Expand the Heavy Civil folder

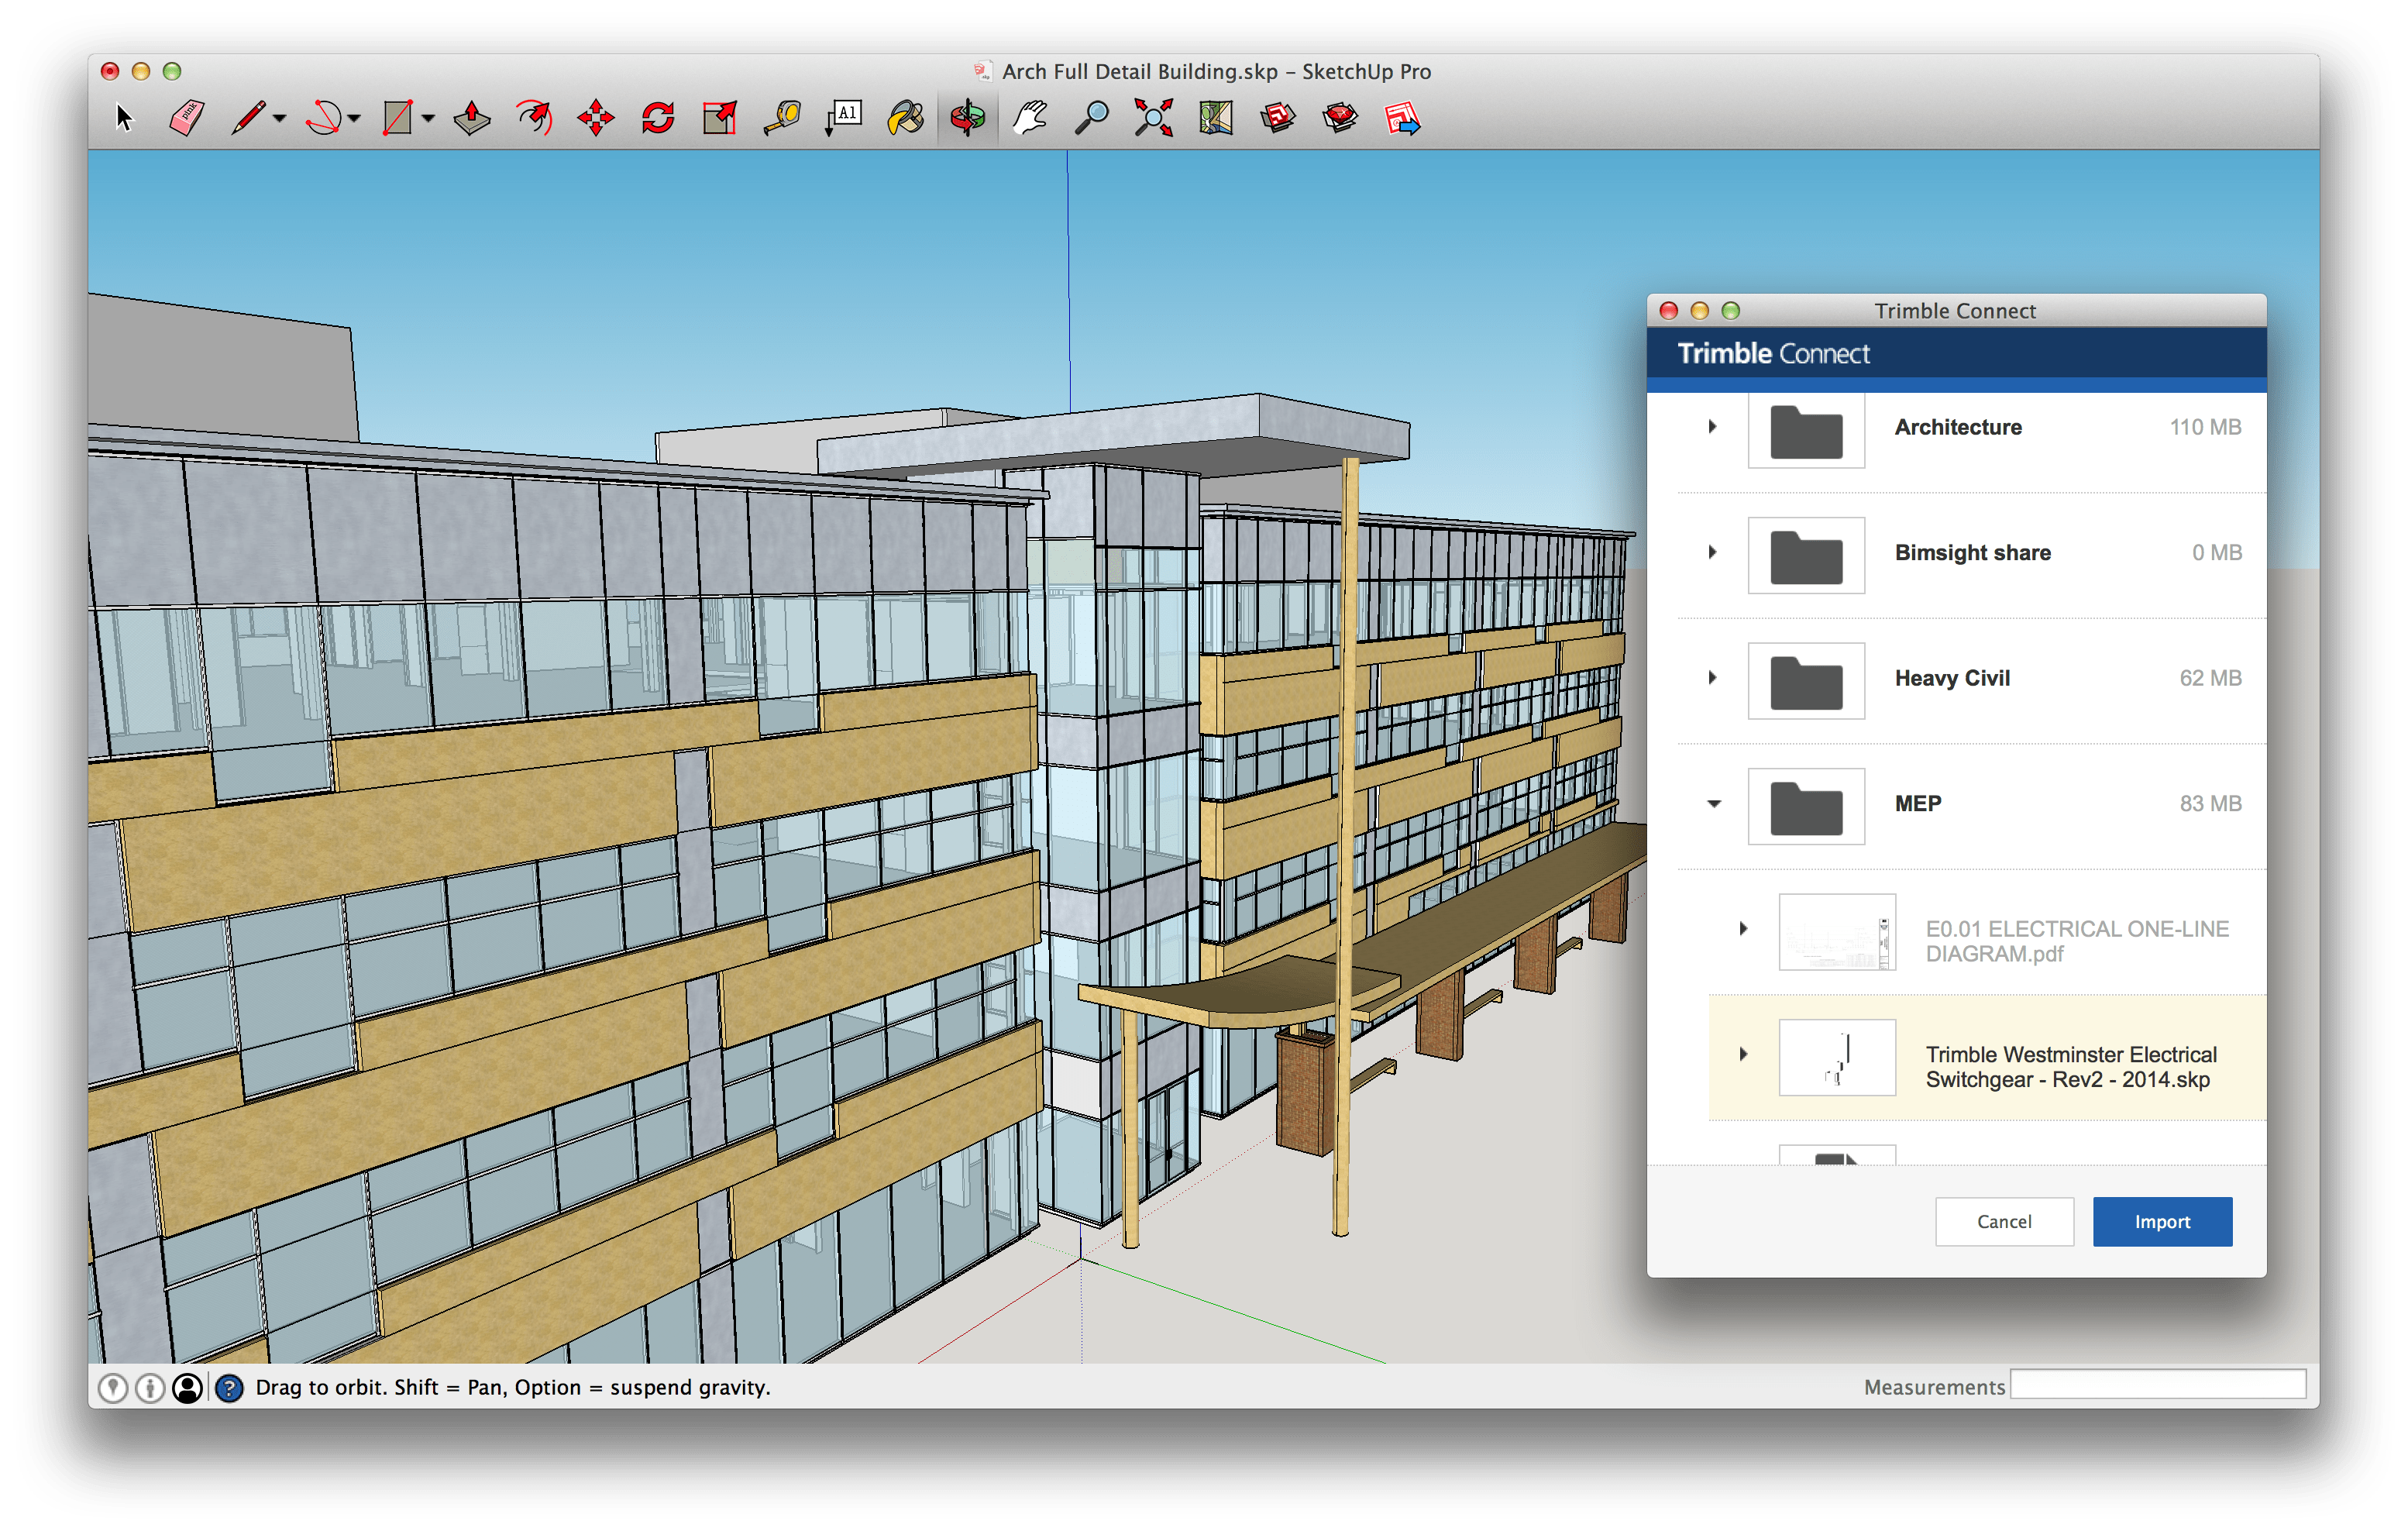coord(1712,678)
